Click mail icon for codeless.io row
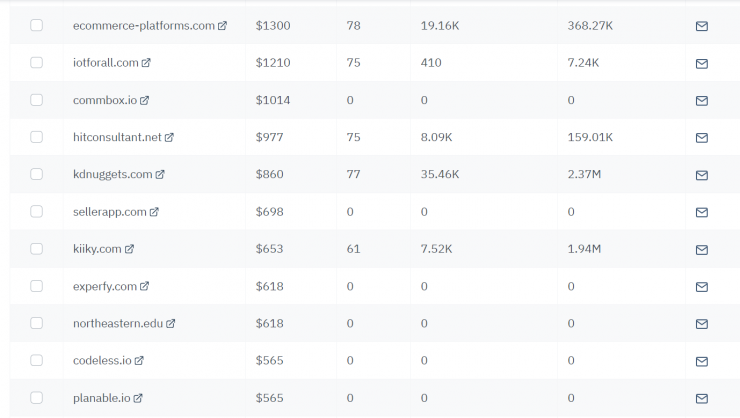Screen dimensions: 740x418 701,361
